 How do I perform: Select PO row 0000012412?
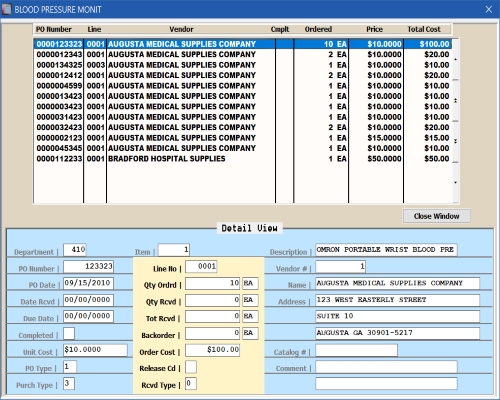coord(243,75)
